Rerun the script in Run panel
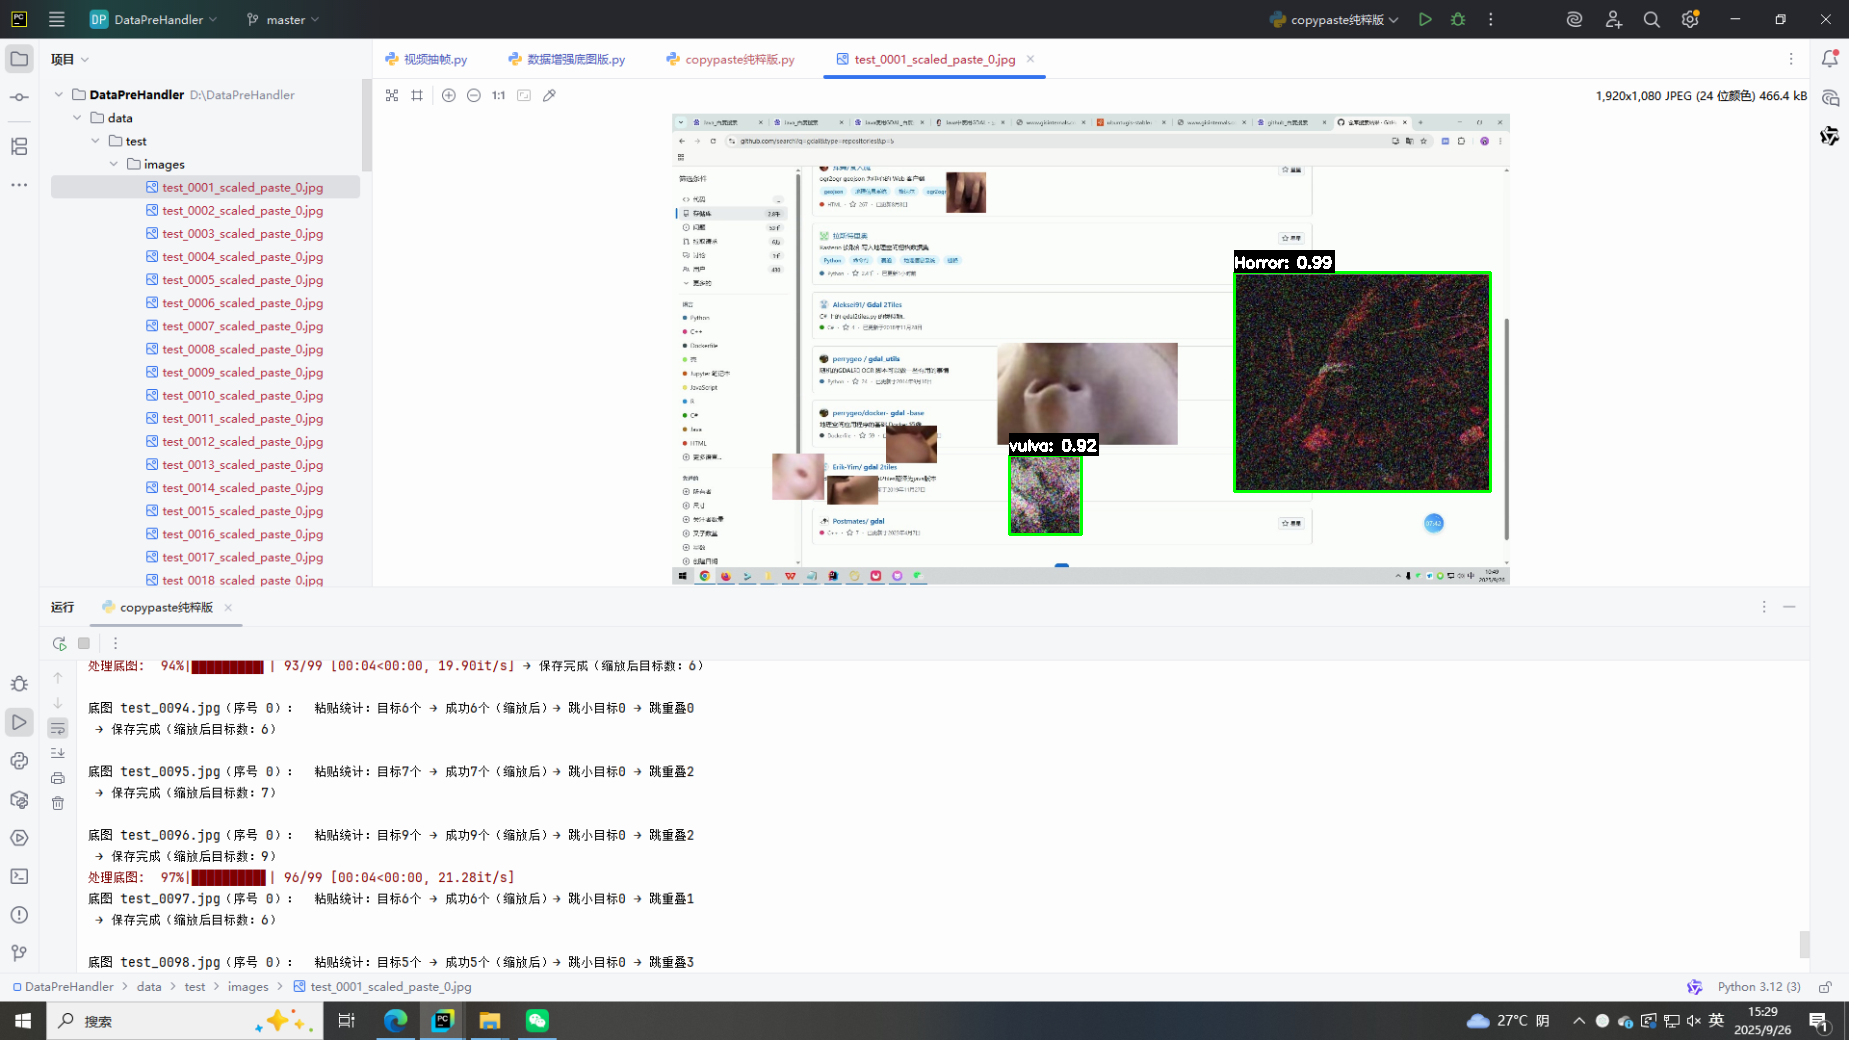 tap(59, 643)
